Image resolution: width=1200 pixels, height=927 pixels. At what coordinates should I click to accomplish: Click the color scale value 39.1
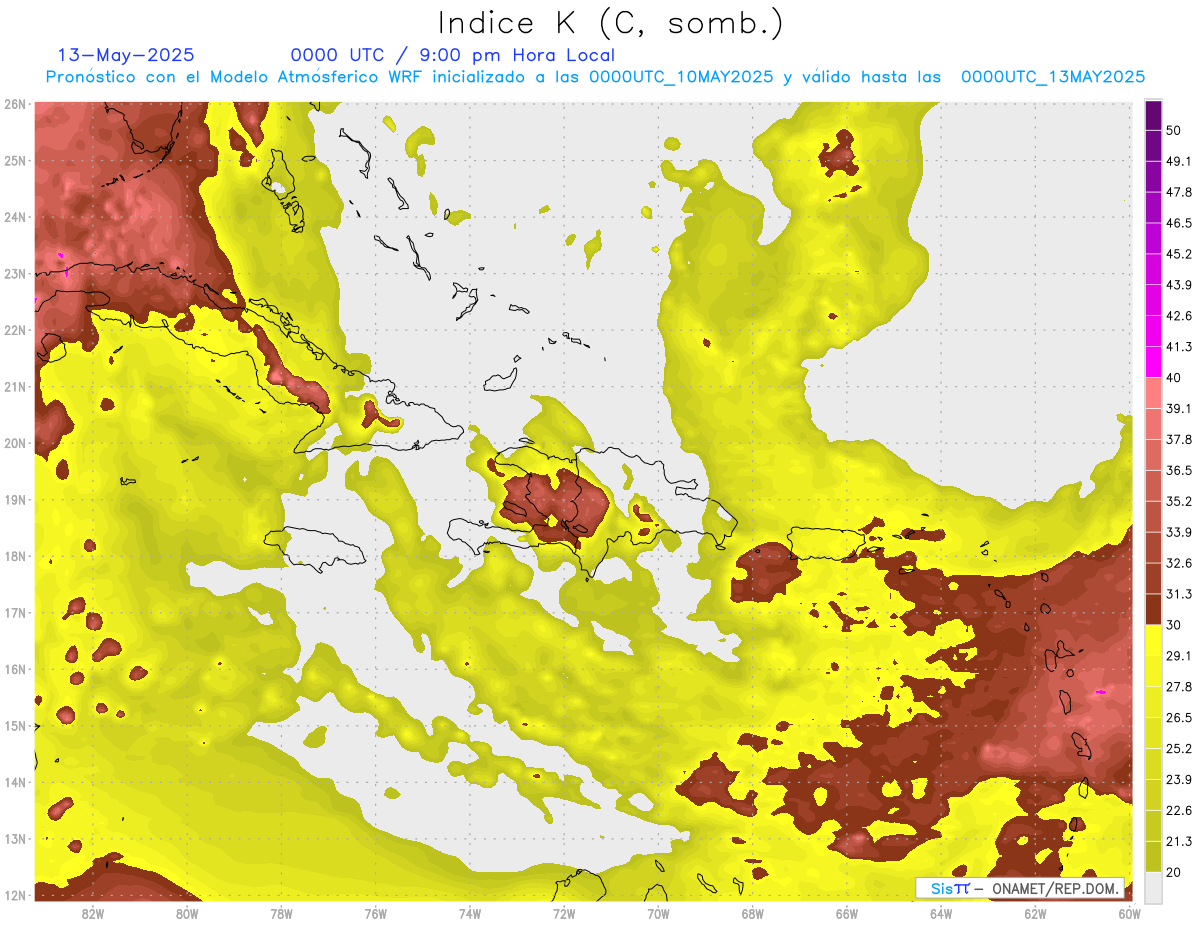pyautogui.click(x=1180, y=408)
